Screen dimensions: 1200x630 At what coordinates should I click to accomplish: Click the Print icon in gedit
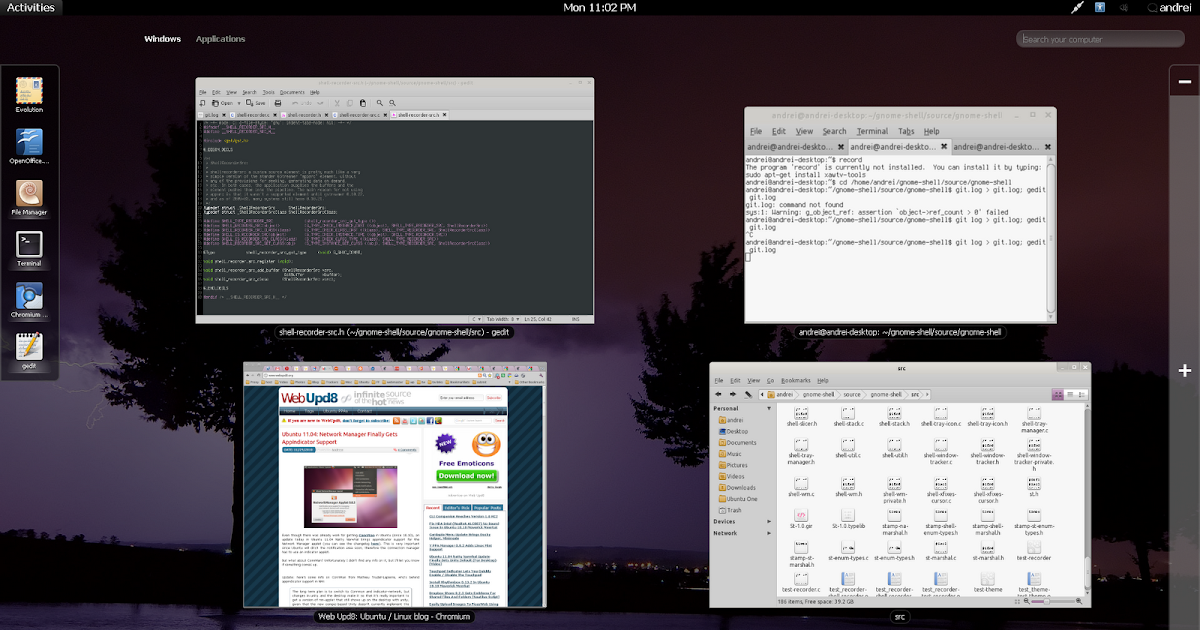point(276,103)
